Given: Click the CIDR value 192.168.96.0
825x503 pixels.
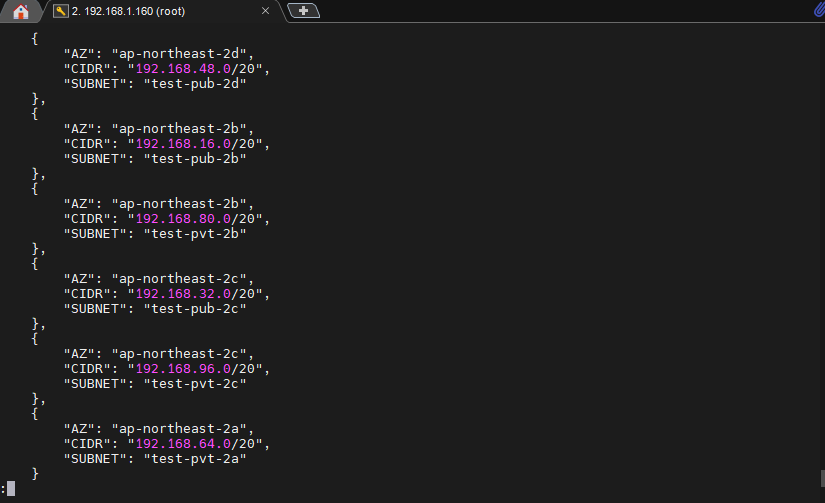Looking at the screenshot, I should (183, 369).
